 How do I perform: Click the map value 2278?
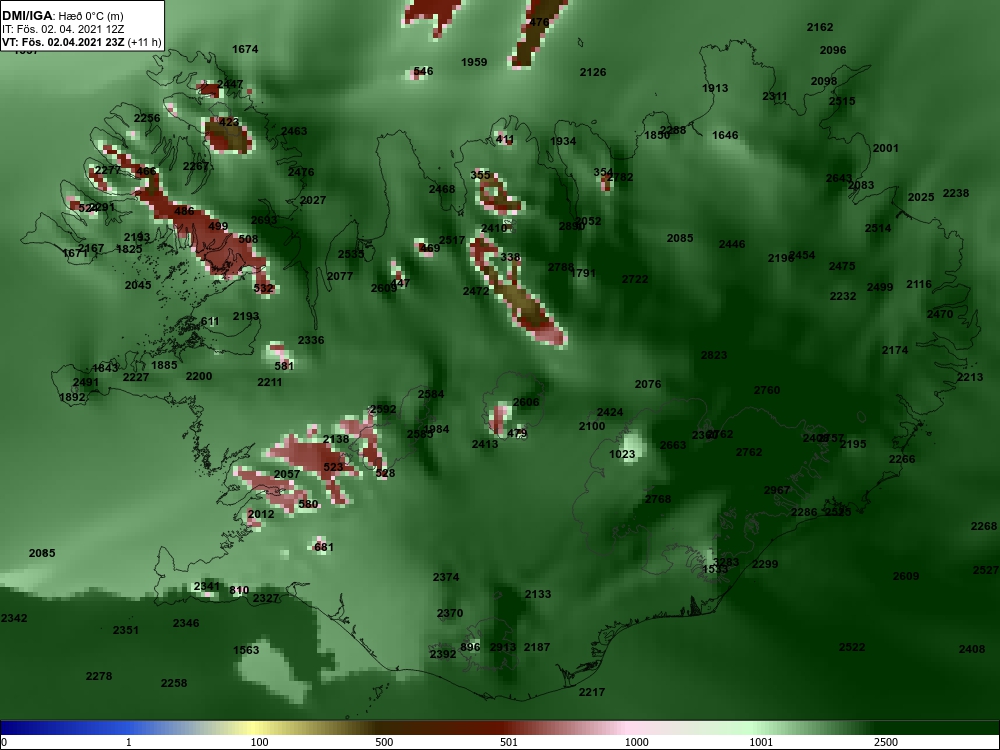99,676
